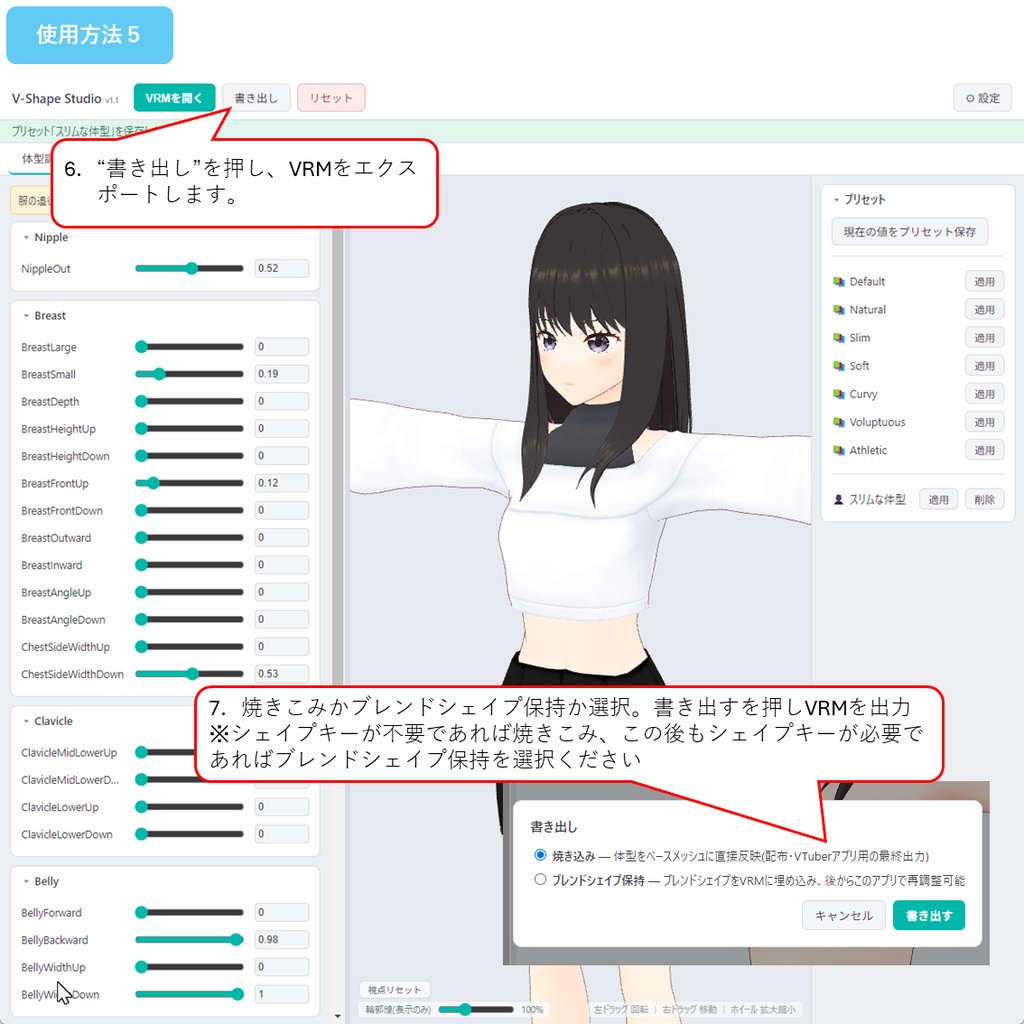Click the Athletic preset icon
The width and height of the screenshot is (1024, 1024).
(839, 451)
